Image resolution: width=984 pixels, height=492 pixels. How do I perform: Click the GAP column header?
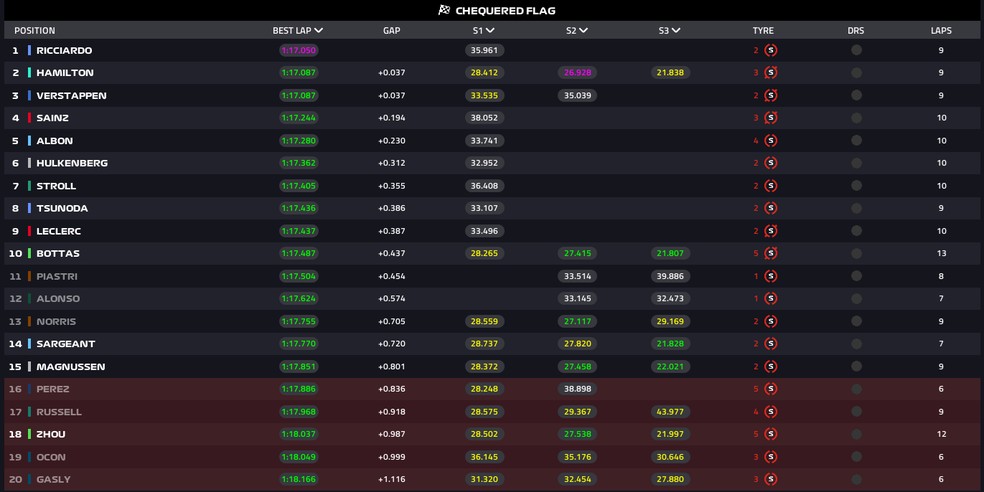coord(392,30)
